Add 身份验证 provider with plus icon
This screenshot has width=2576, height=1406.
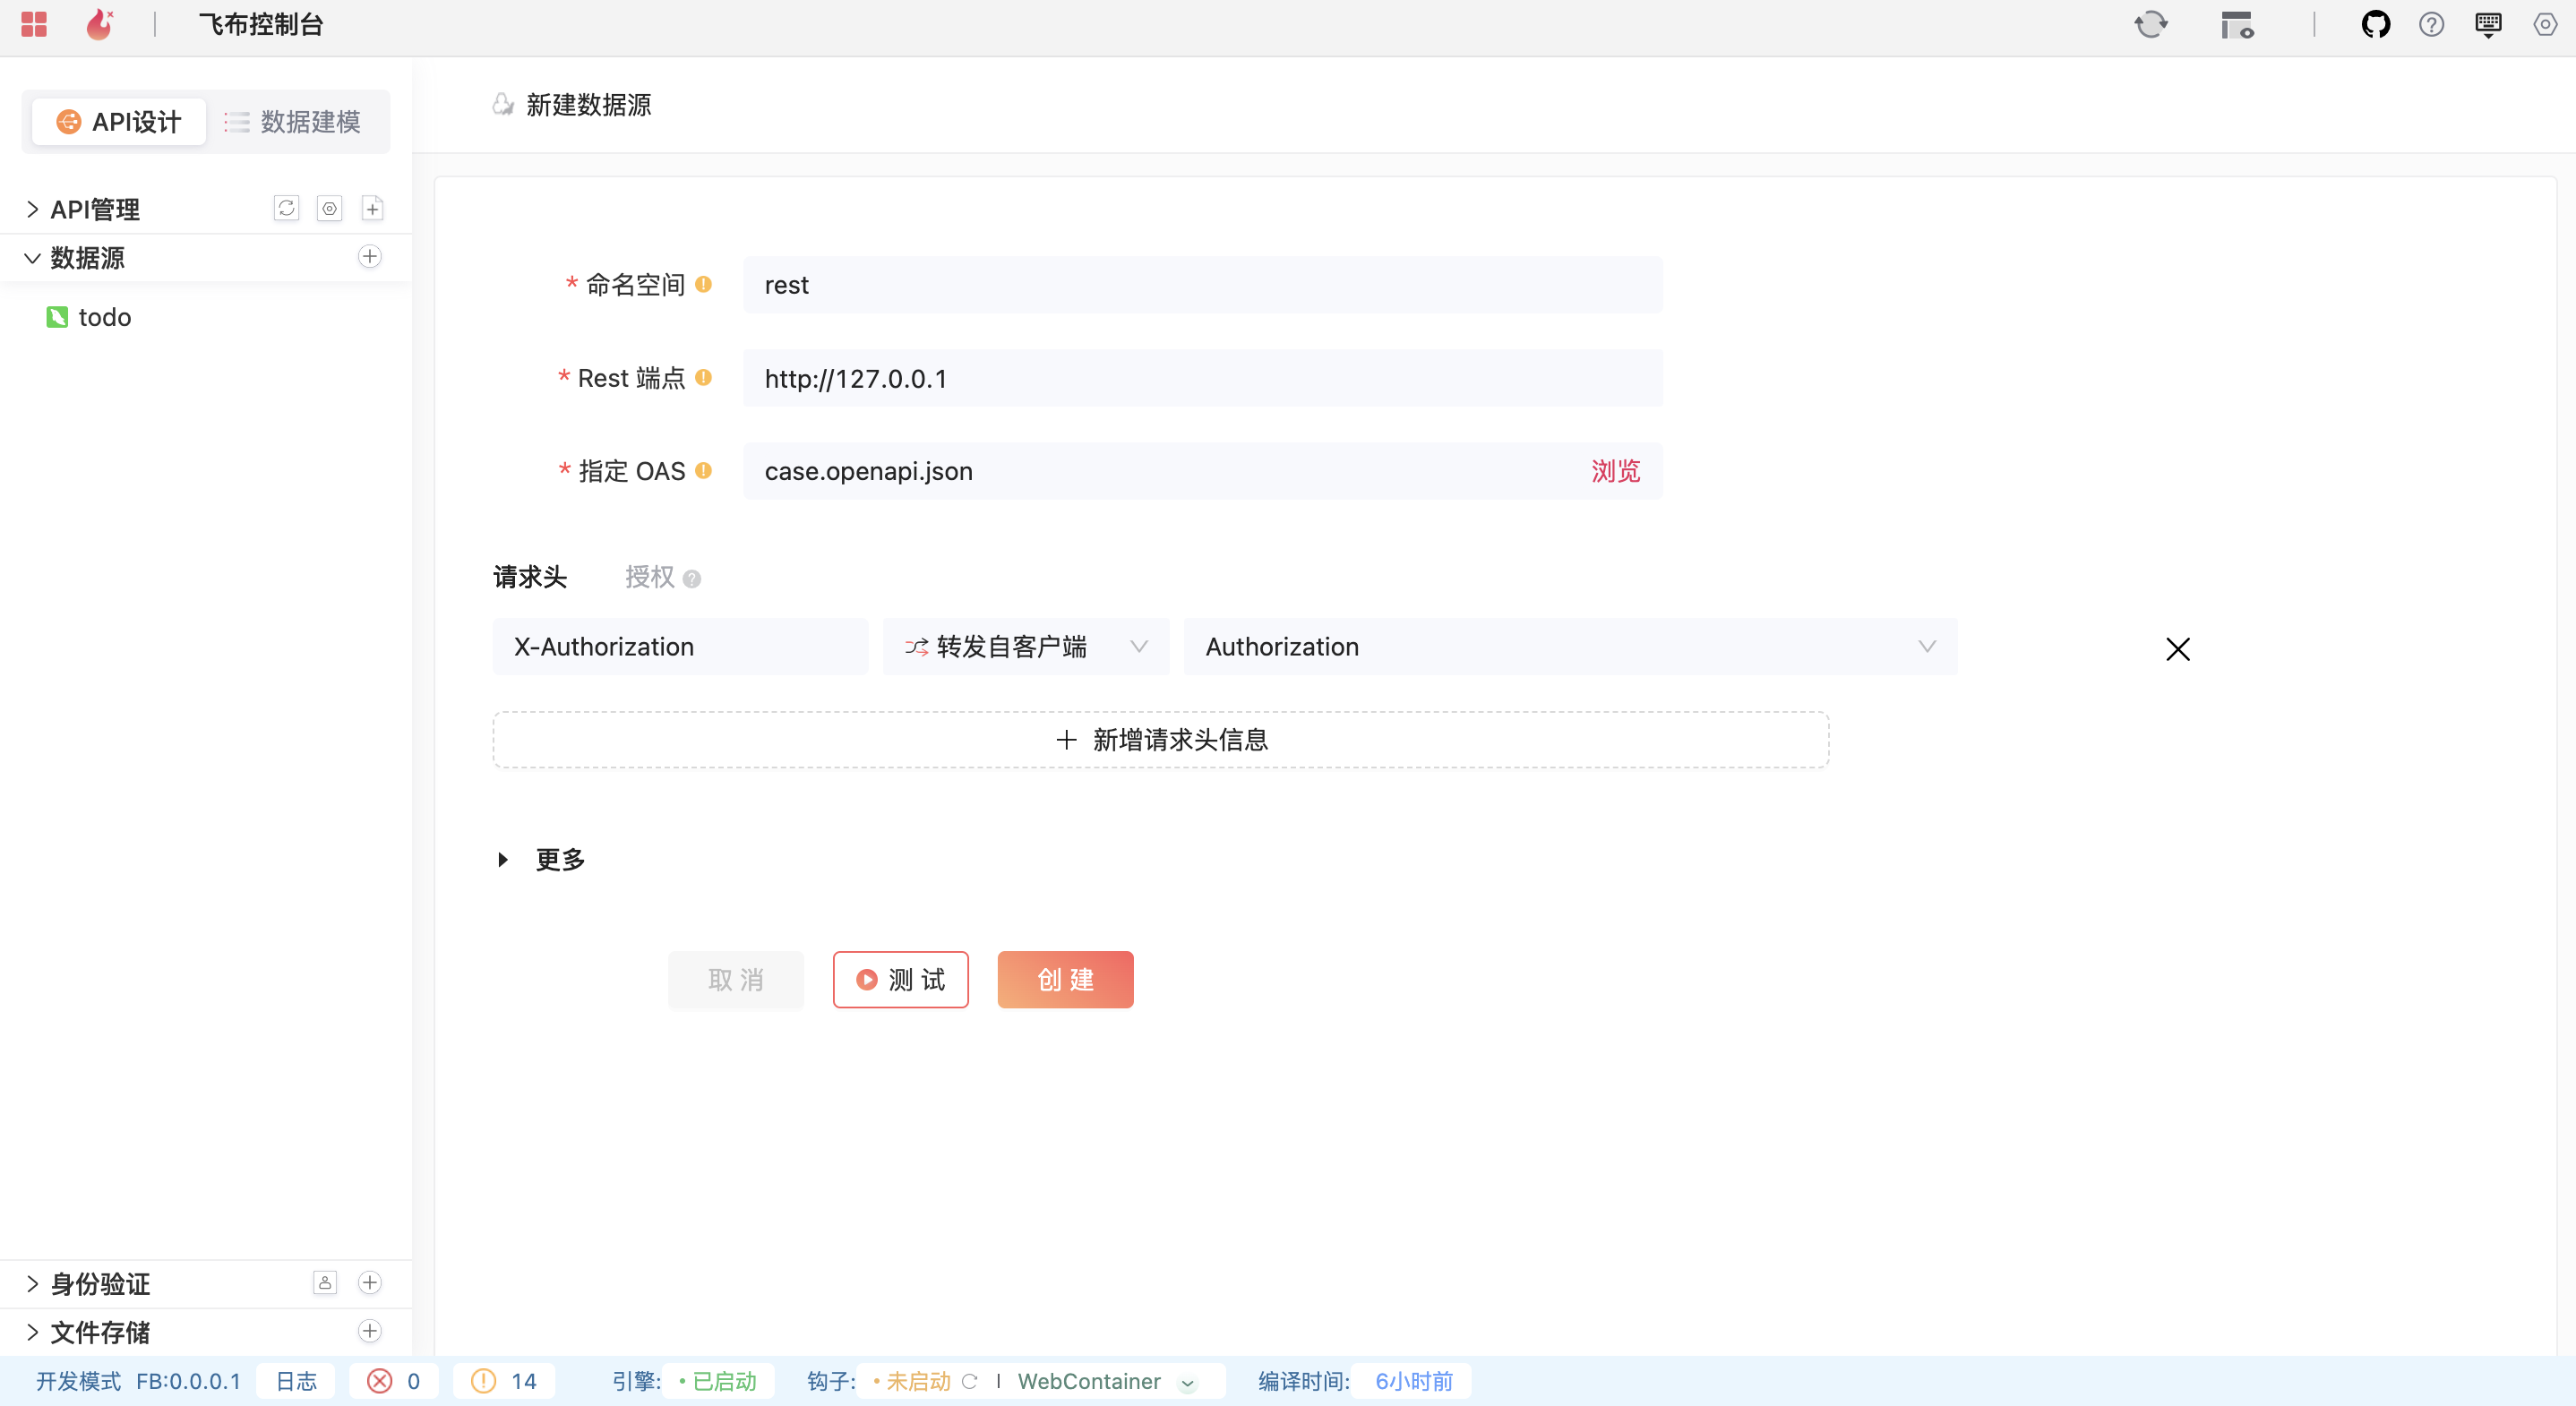click(x=369, y=1283)
